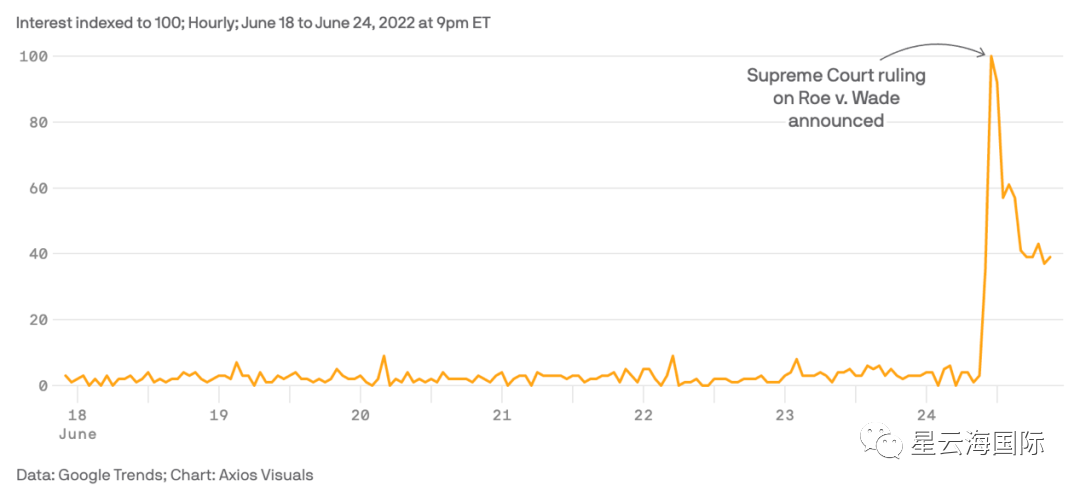The height and width of the screenshot is (491, 1080).
Task: Click the 80 label on the y-axis
Action: pyautogui.click(x=37, y=122)
